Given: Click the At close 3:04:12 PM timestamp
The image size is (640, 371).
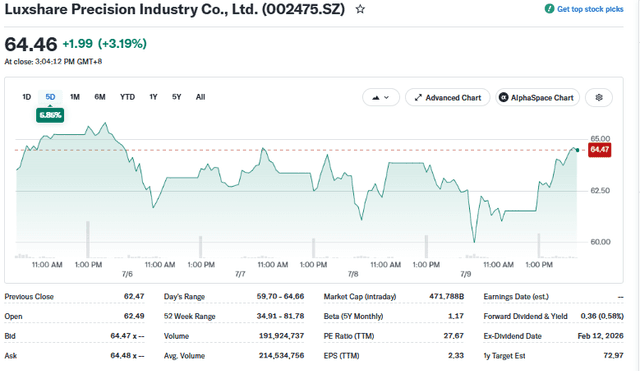Looking at the screenshot, I should [53, 62].
